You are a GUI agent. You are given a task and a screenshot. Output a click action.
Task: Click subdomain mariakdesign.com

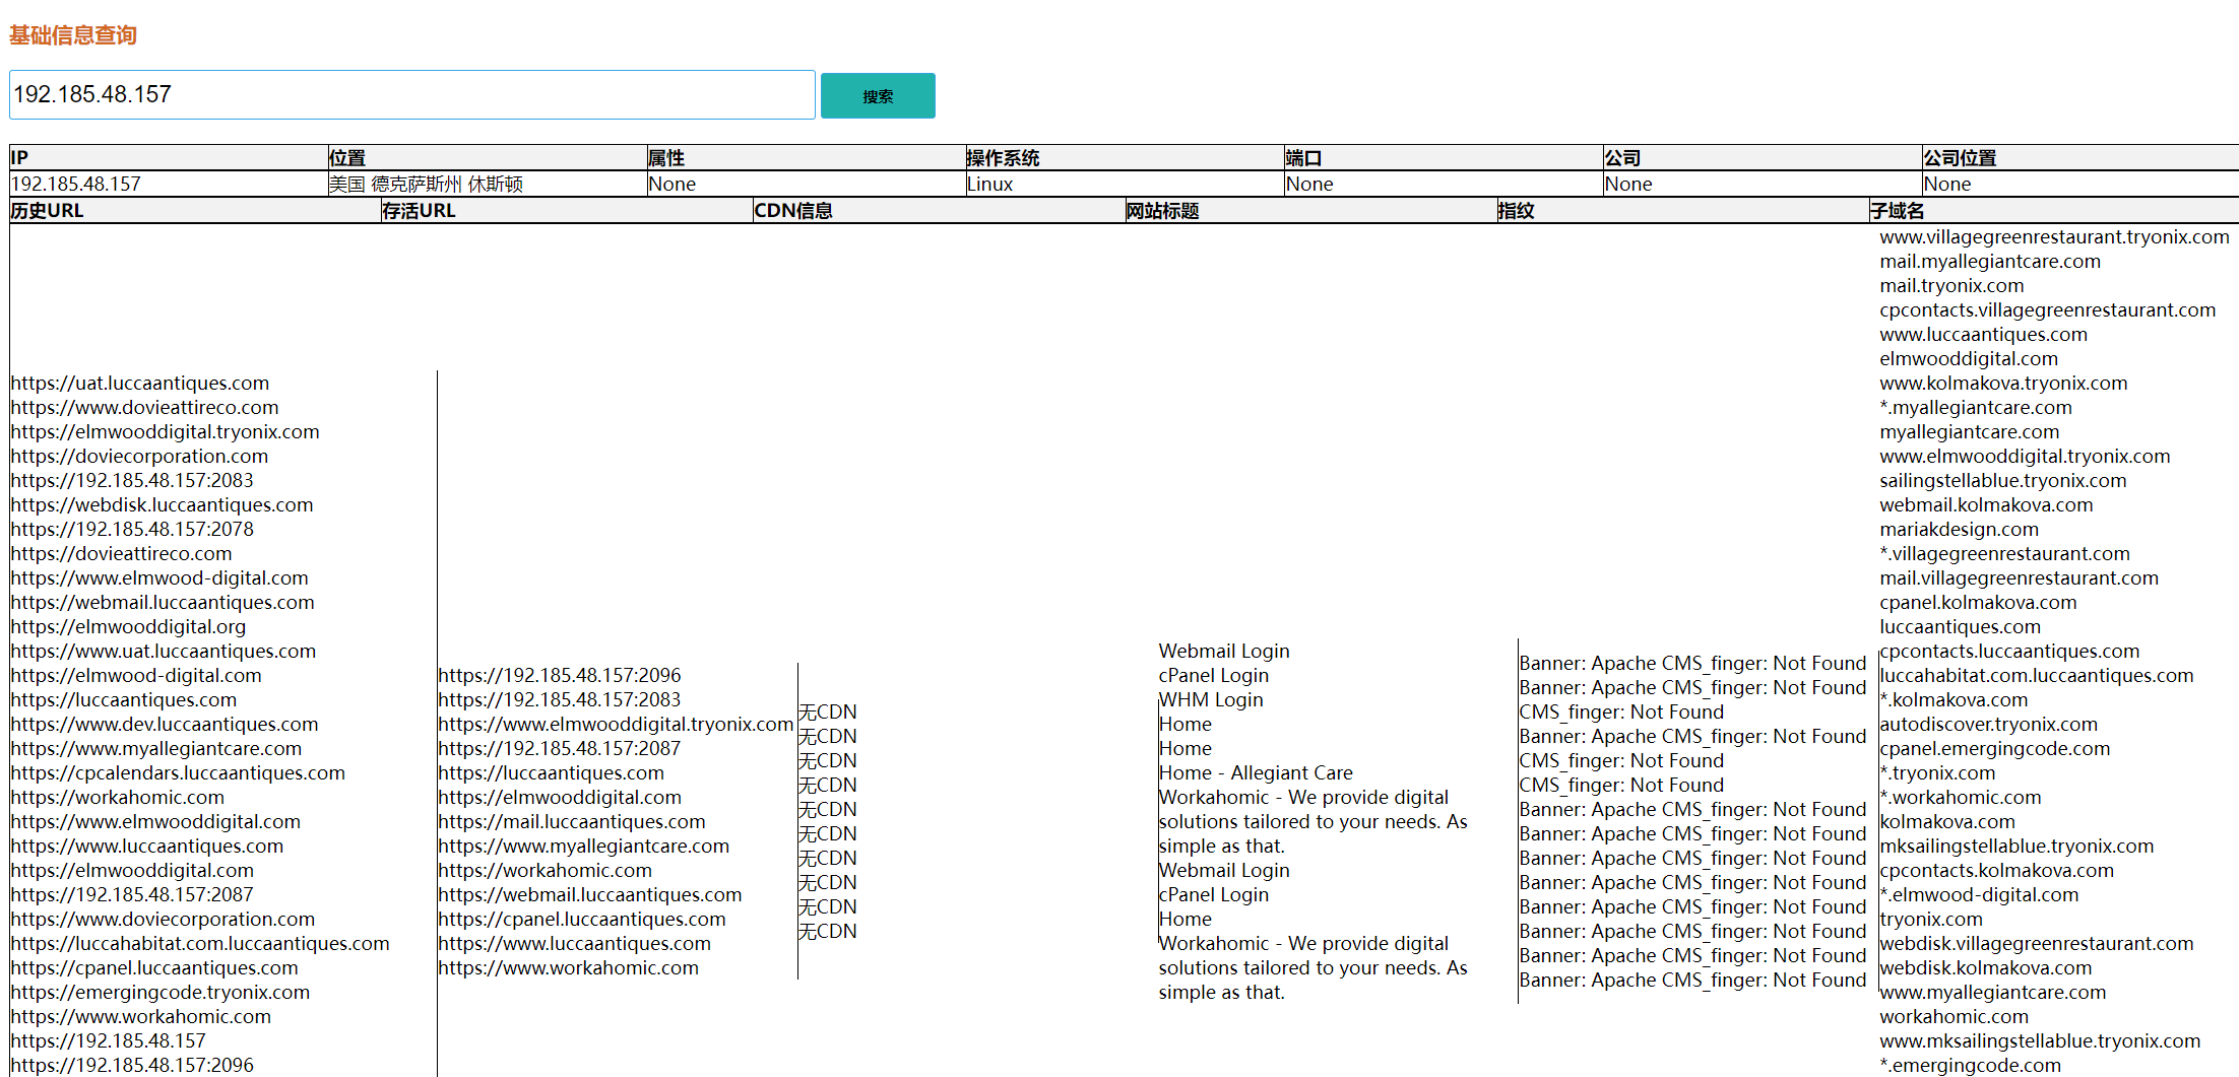point(1959,529)
